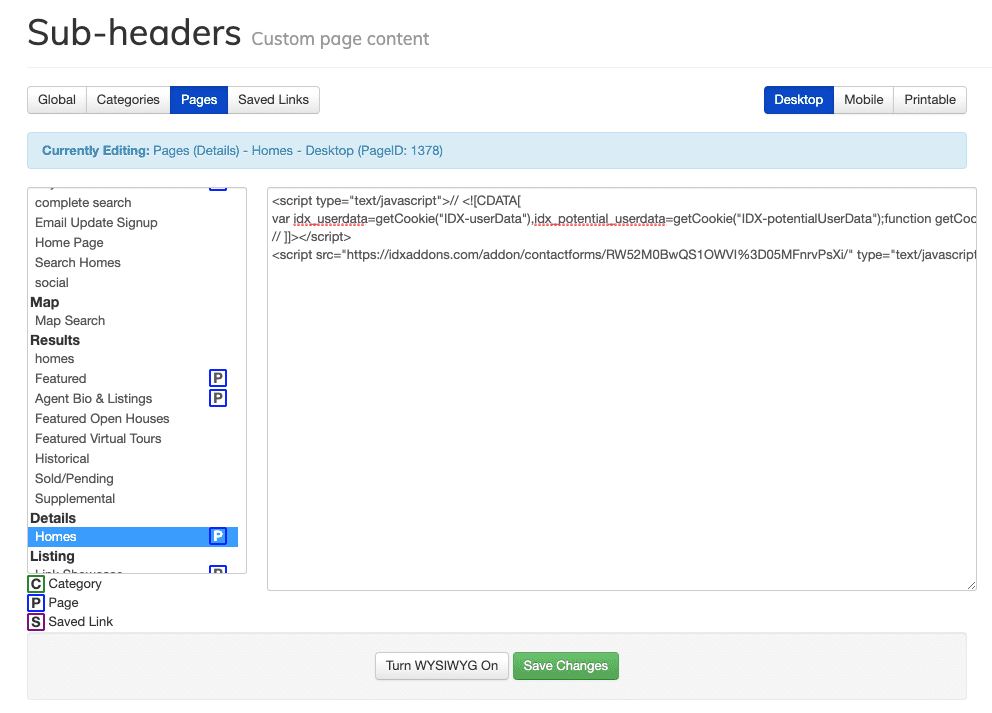
Task: Click the idxaddons script src line
Action: click(624, 255)
